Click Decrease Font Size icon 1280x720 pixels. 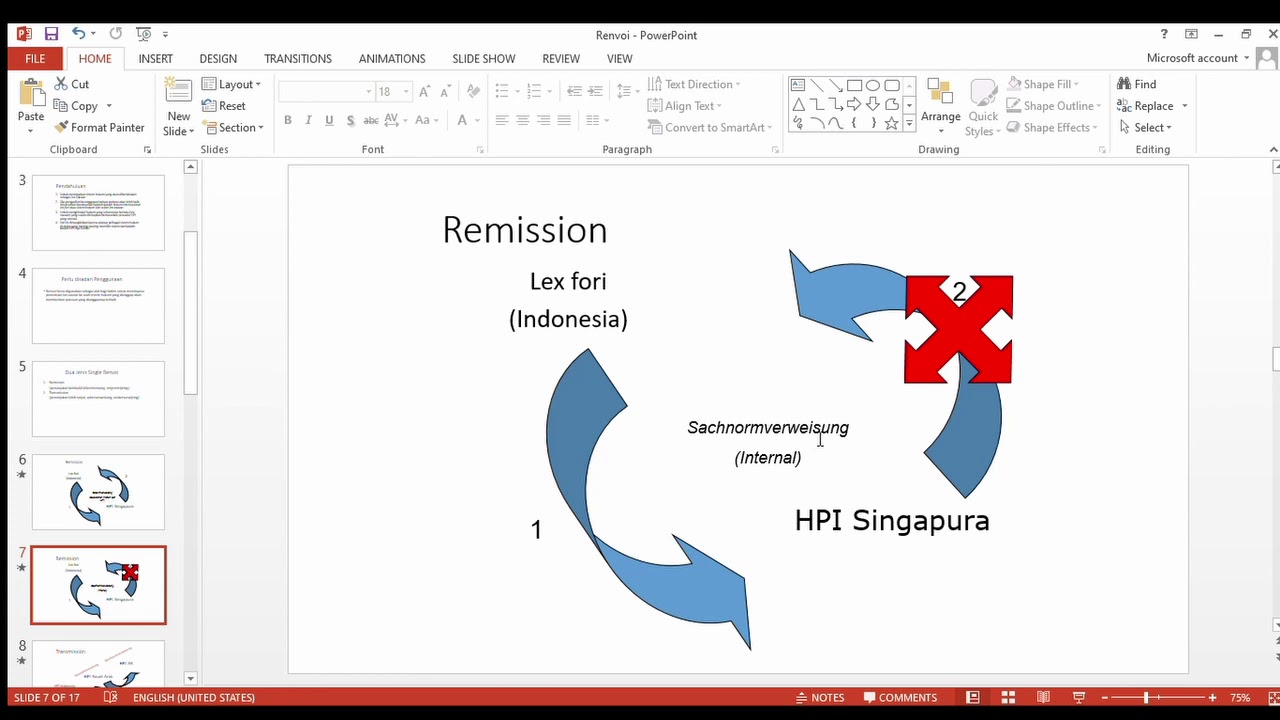445,91
